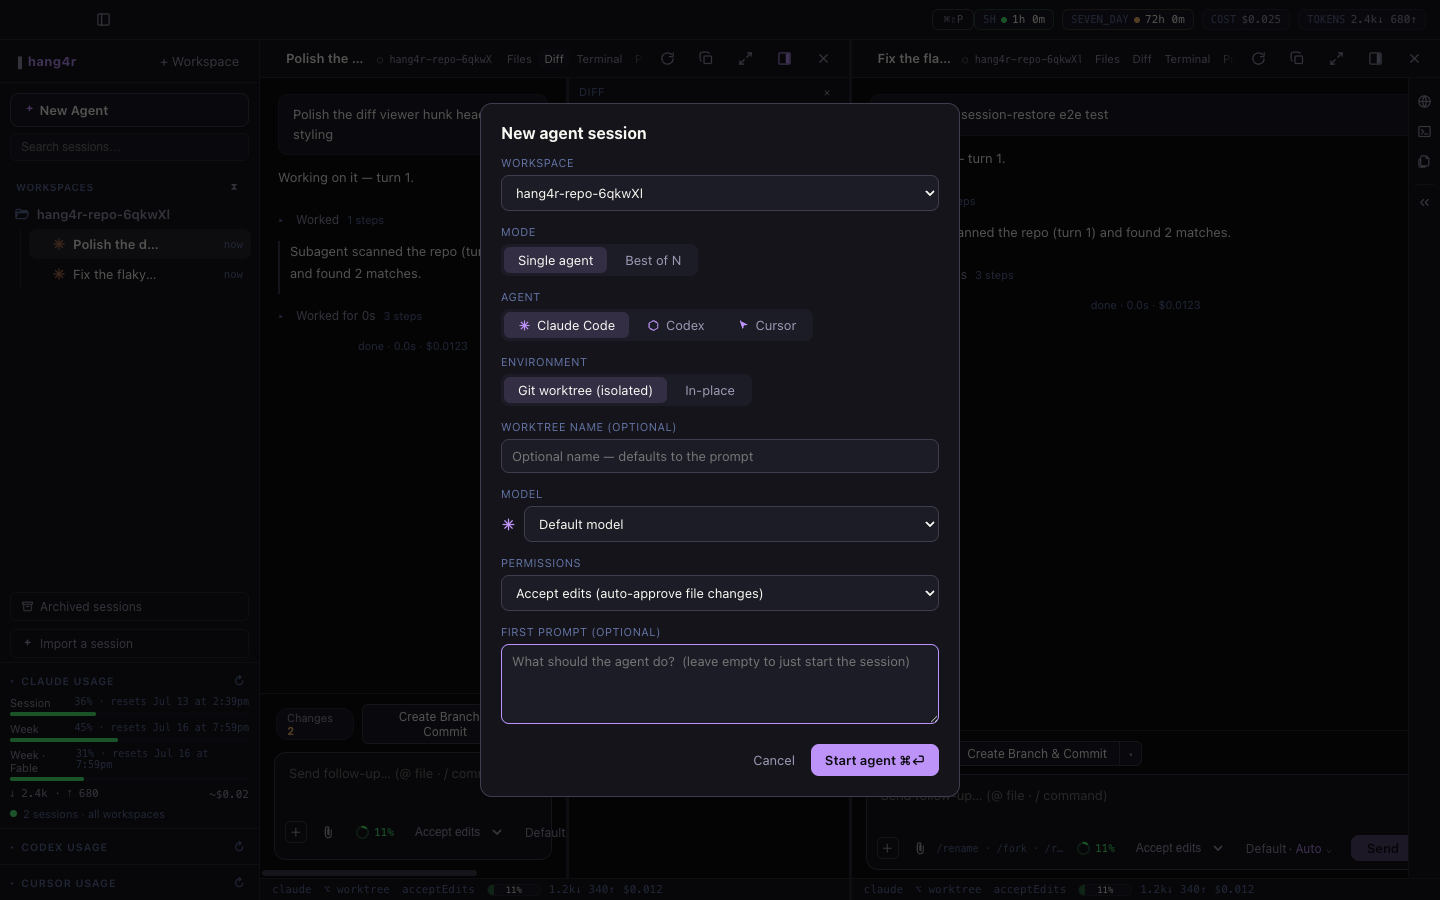Add a new Workspace
Screen dimensions: 1440x900
tap(200, 61)
